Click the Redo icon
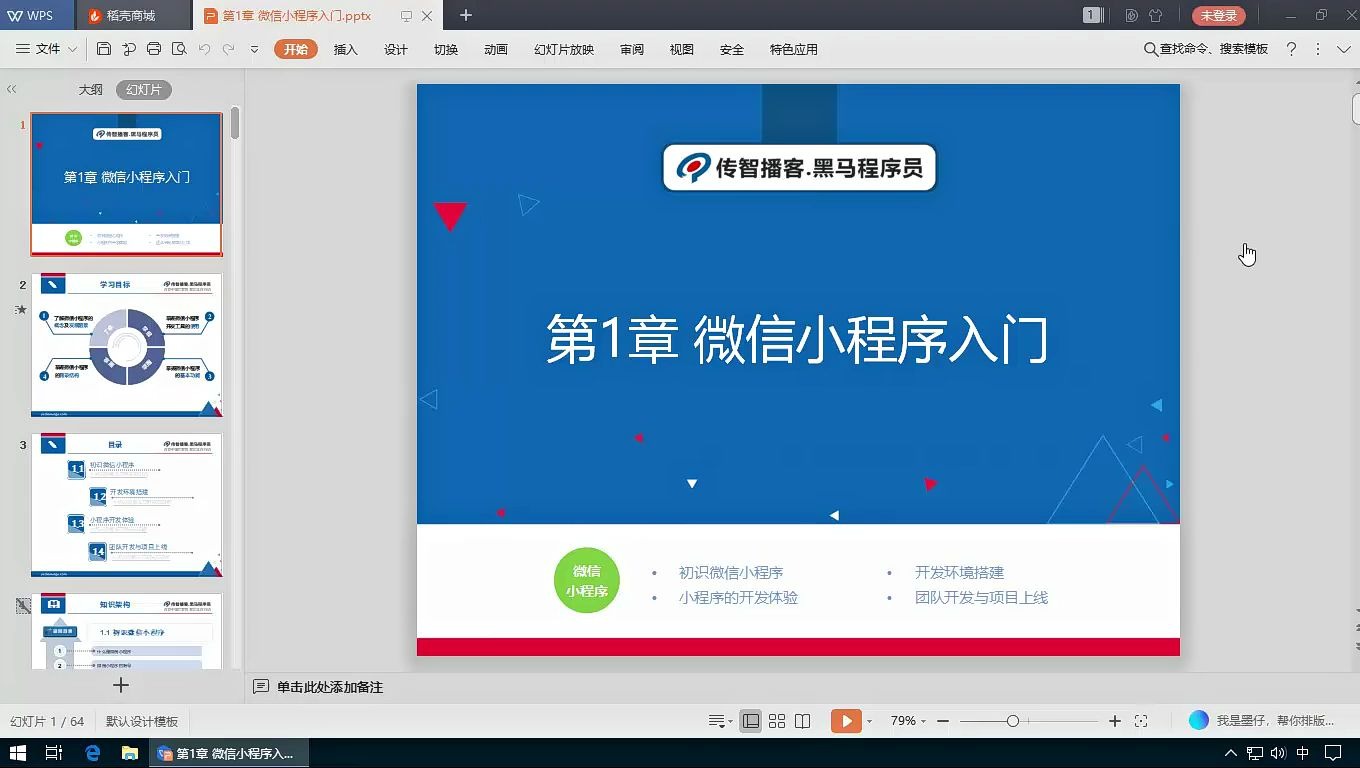The height and width of the screenshot is (768, 1360). pos(231,48)
